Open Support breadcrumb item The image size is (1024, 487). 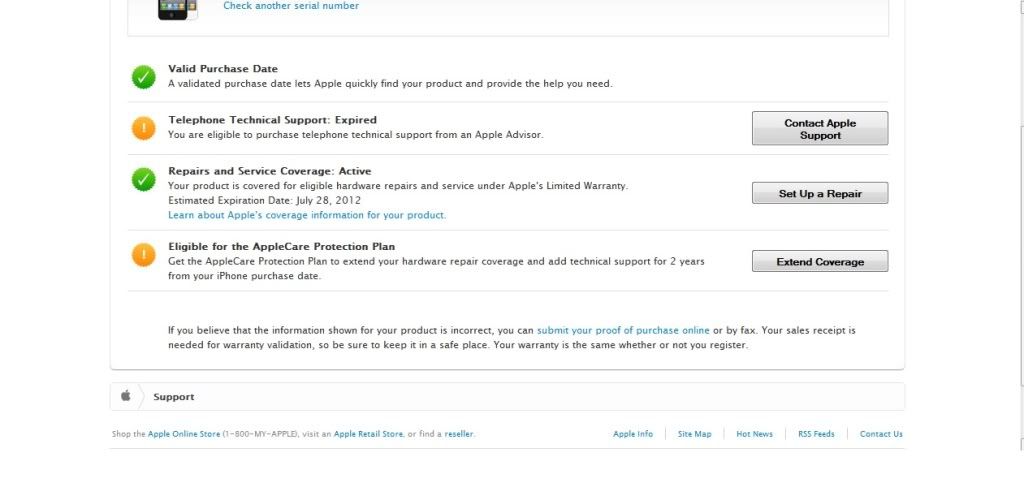pyautogui.click(x=174, y=397)
